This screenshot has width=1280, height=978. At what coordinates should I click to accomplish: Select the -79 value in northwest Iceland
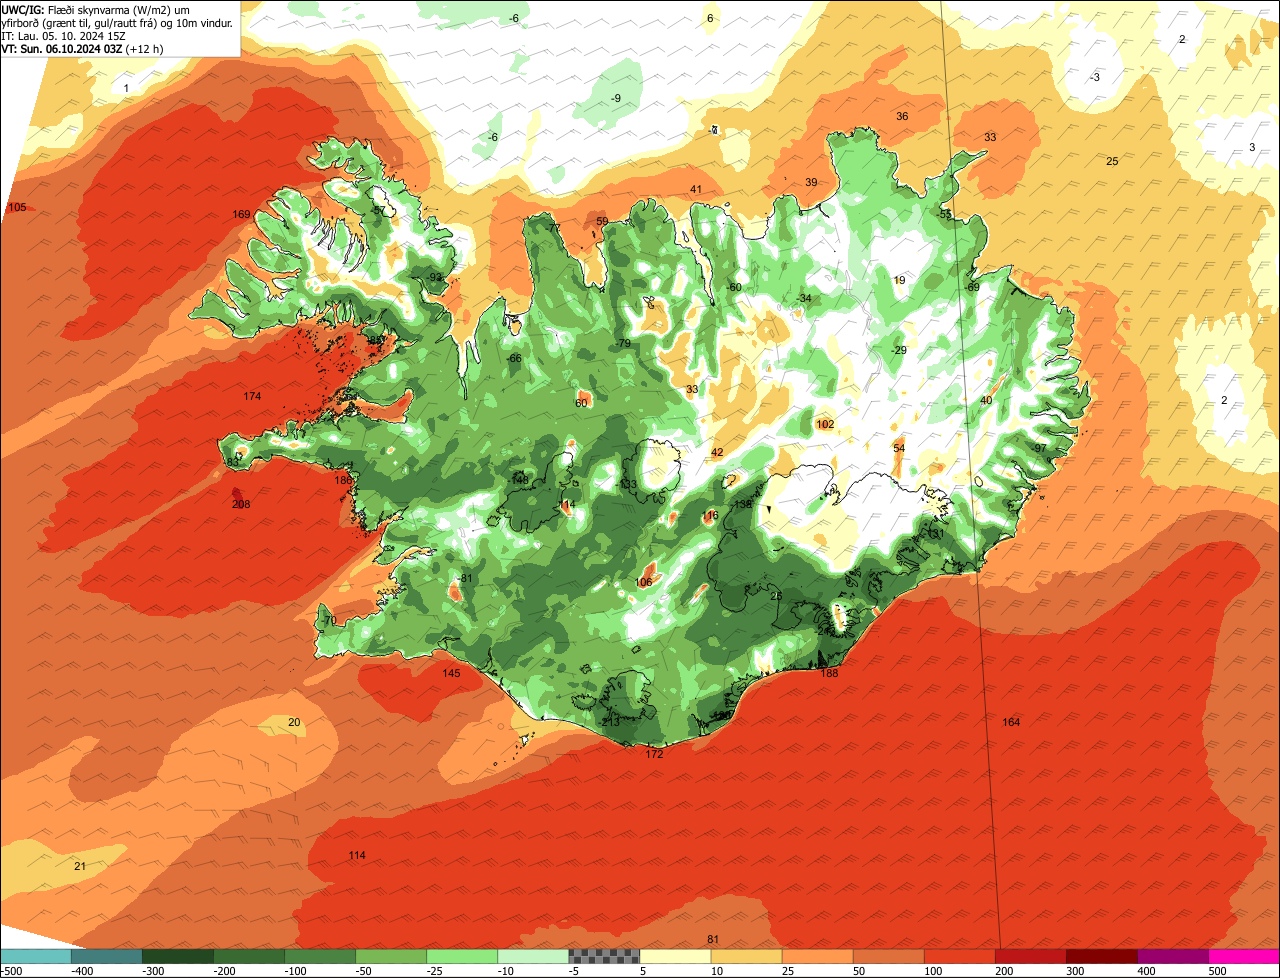click(x=623, y=344)
